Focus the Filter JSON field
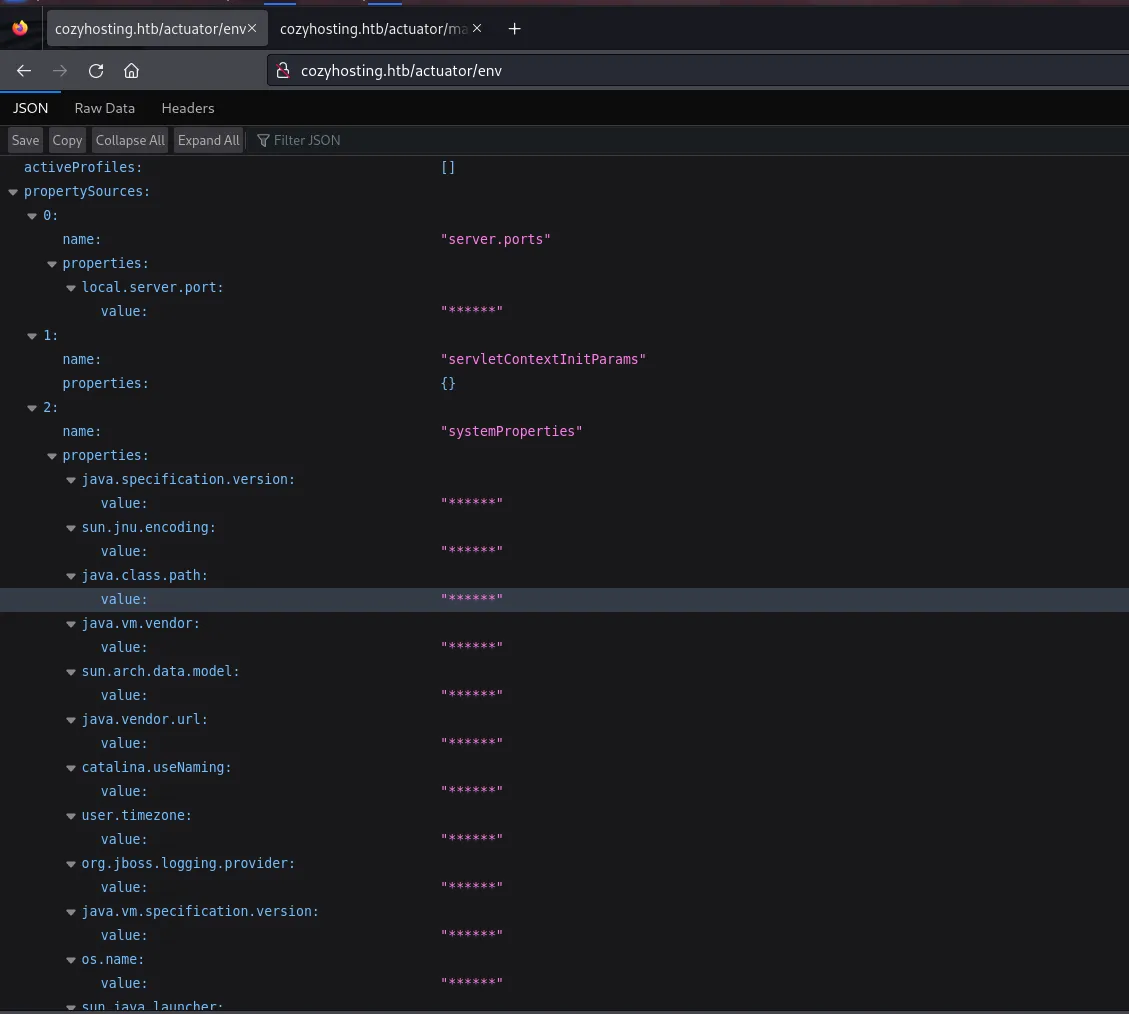 (307, 140)
